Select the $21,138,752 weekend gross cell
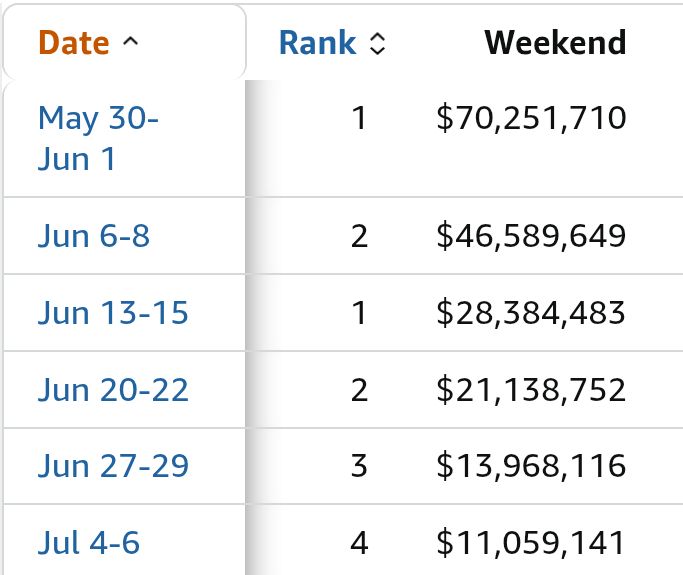 pos(531,389)
